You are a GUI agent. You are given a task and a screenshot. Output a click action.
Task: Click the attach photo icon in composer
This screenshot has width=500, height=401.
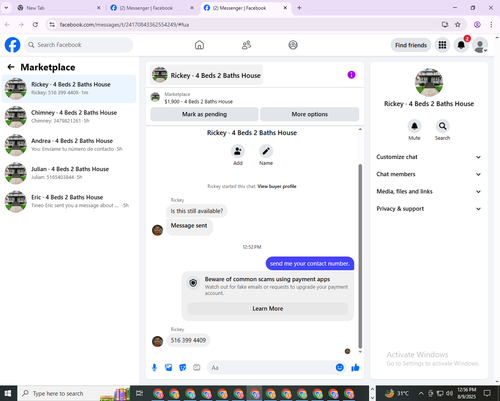coord(169,368)
